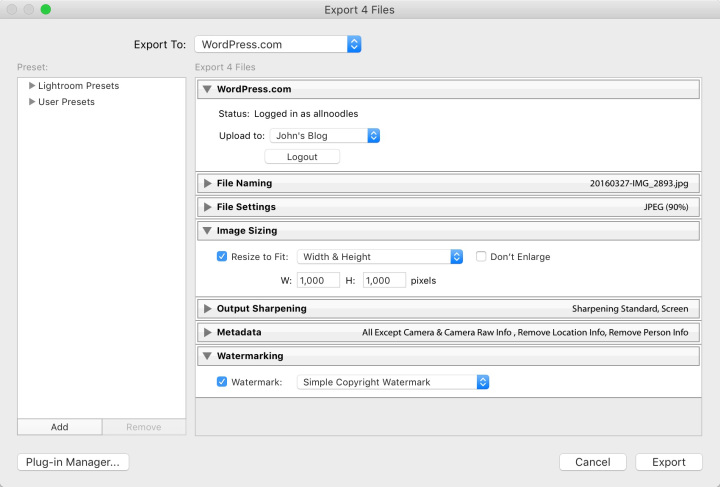This screenshot has width=720, height=487.
Task: Uncheck the Resize to Fit checkbox
Action: (x=222, y=257)
